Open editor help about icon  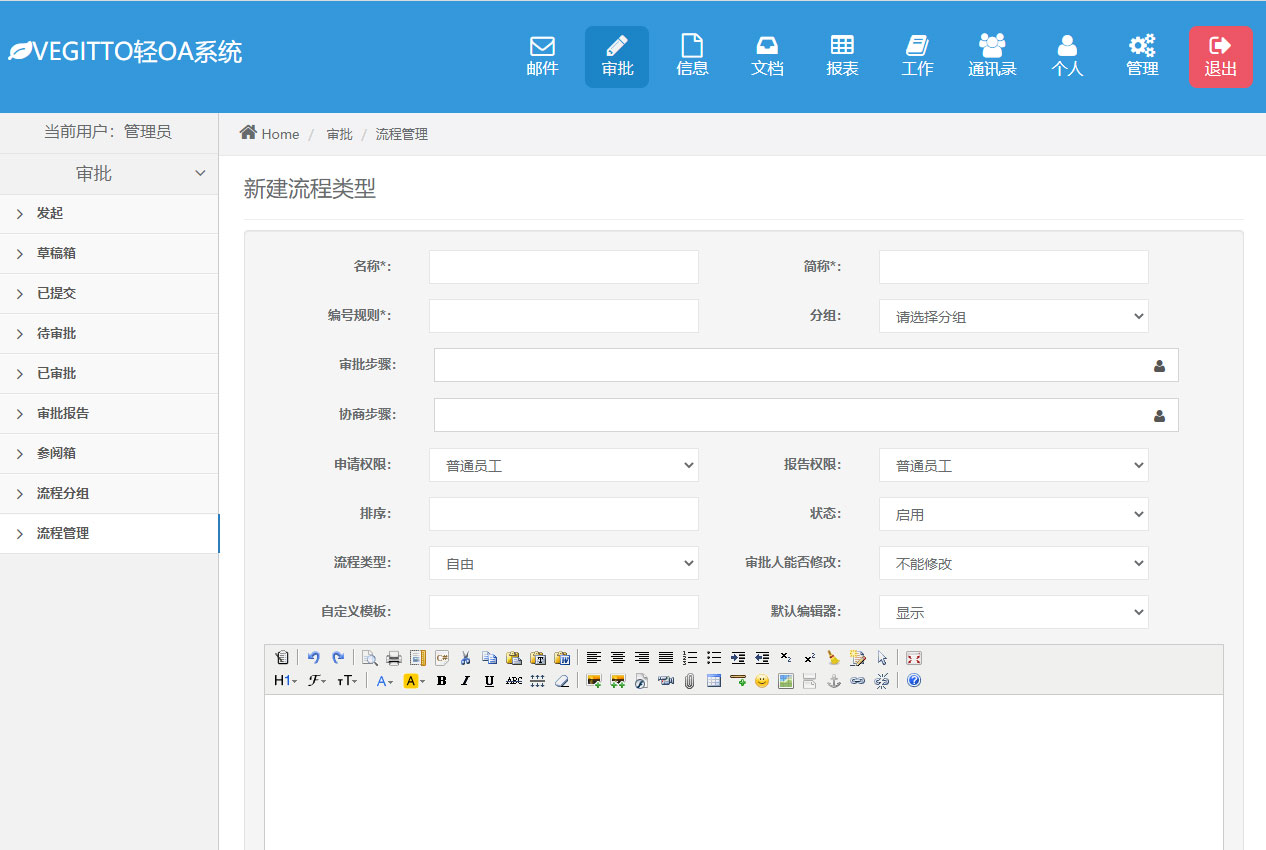pyautogui.click(x=914, y=681)
